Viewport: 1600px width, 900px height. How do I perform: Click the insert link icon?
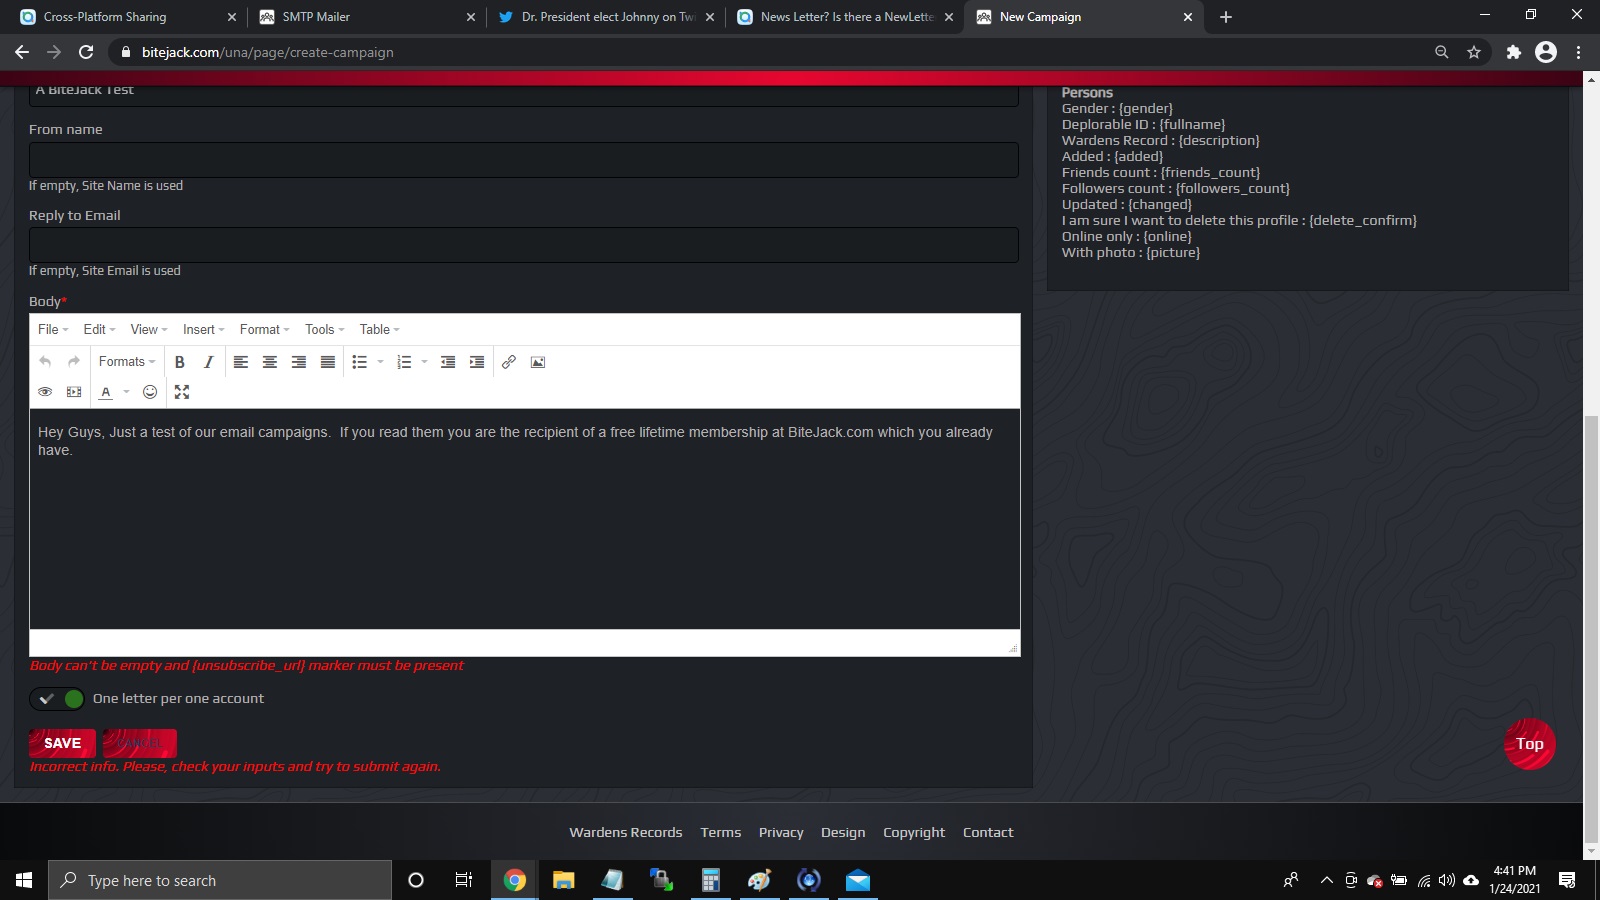(x=509, y=362)
